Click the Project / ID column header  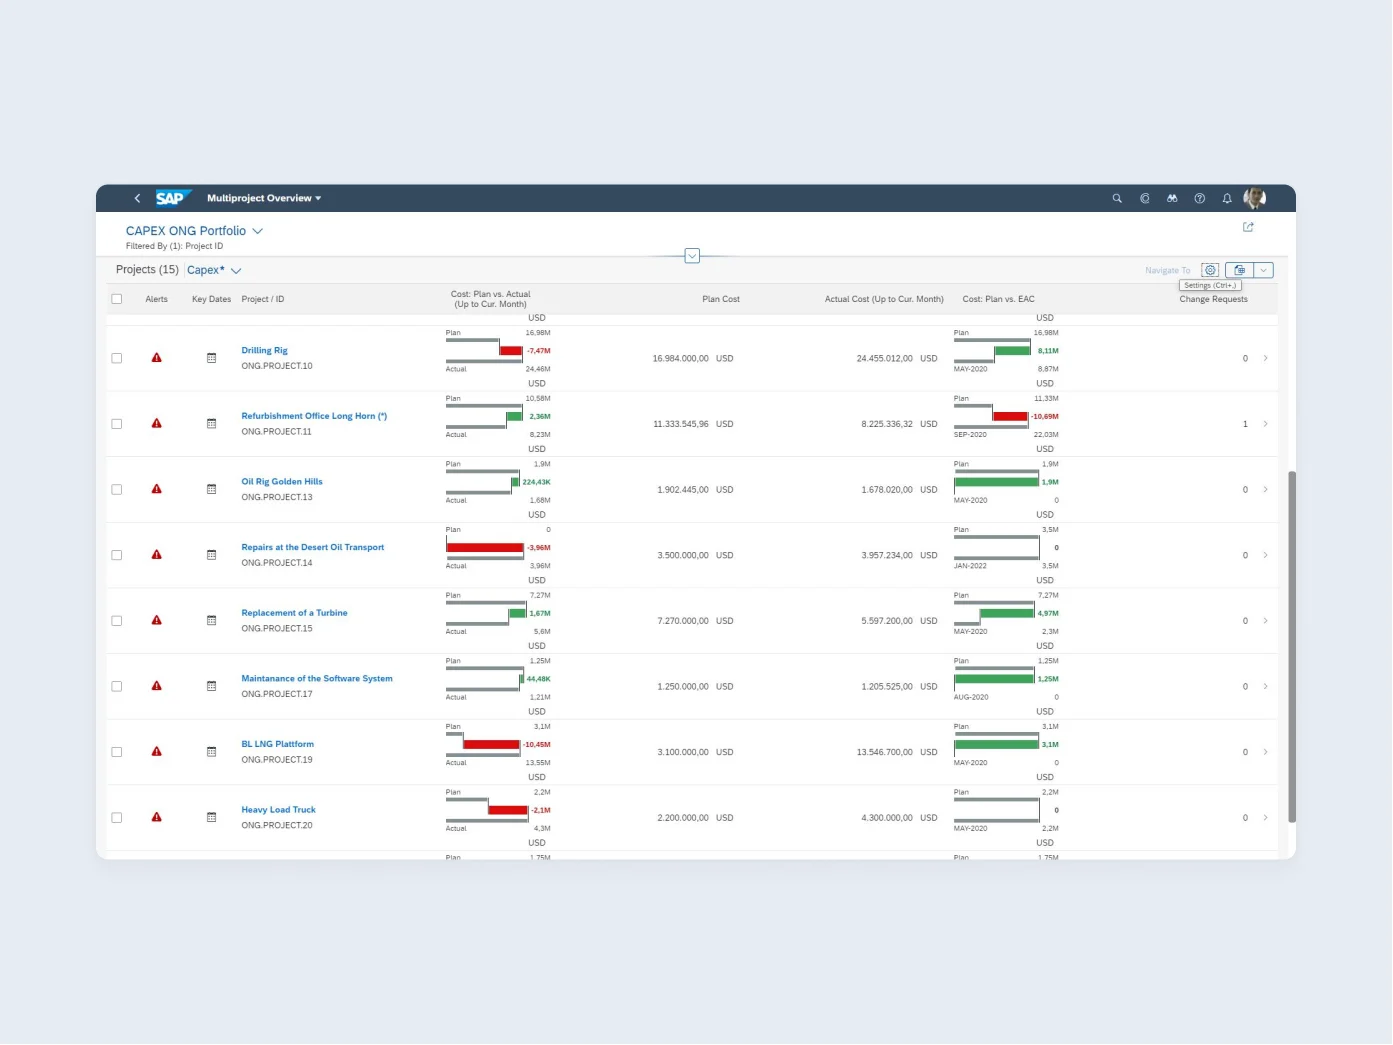point(263,299)
